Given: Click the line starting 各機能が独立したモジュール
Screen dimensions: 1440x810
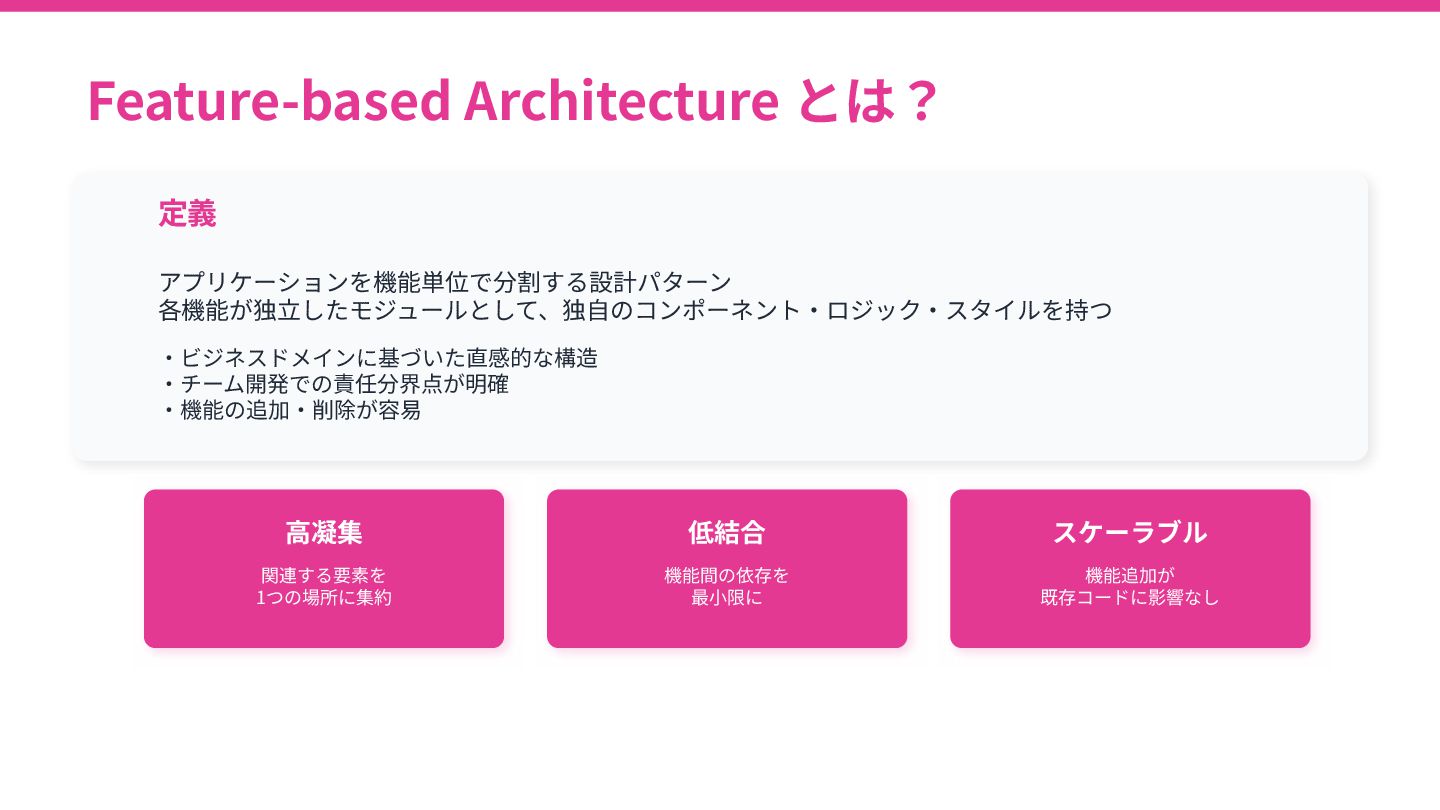Looking at the screenshot, I should pos(635,310).
